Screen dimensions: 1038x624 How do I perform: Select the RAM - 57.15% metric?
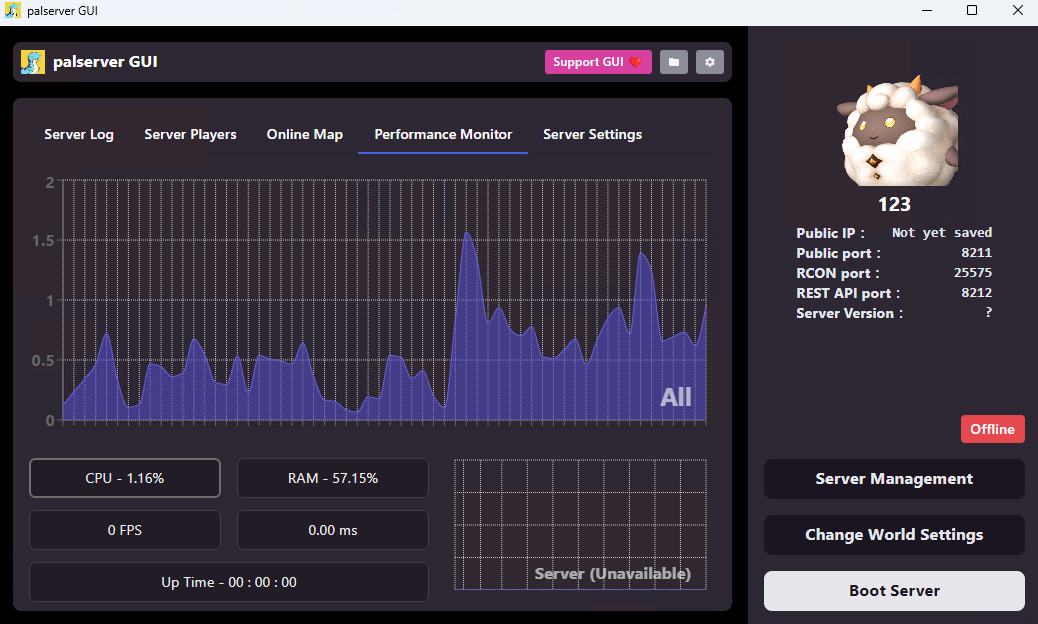click(x=332, y=478)
